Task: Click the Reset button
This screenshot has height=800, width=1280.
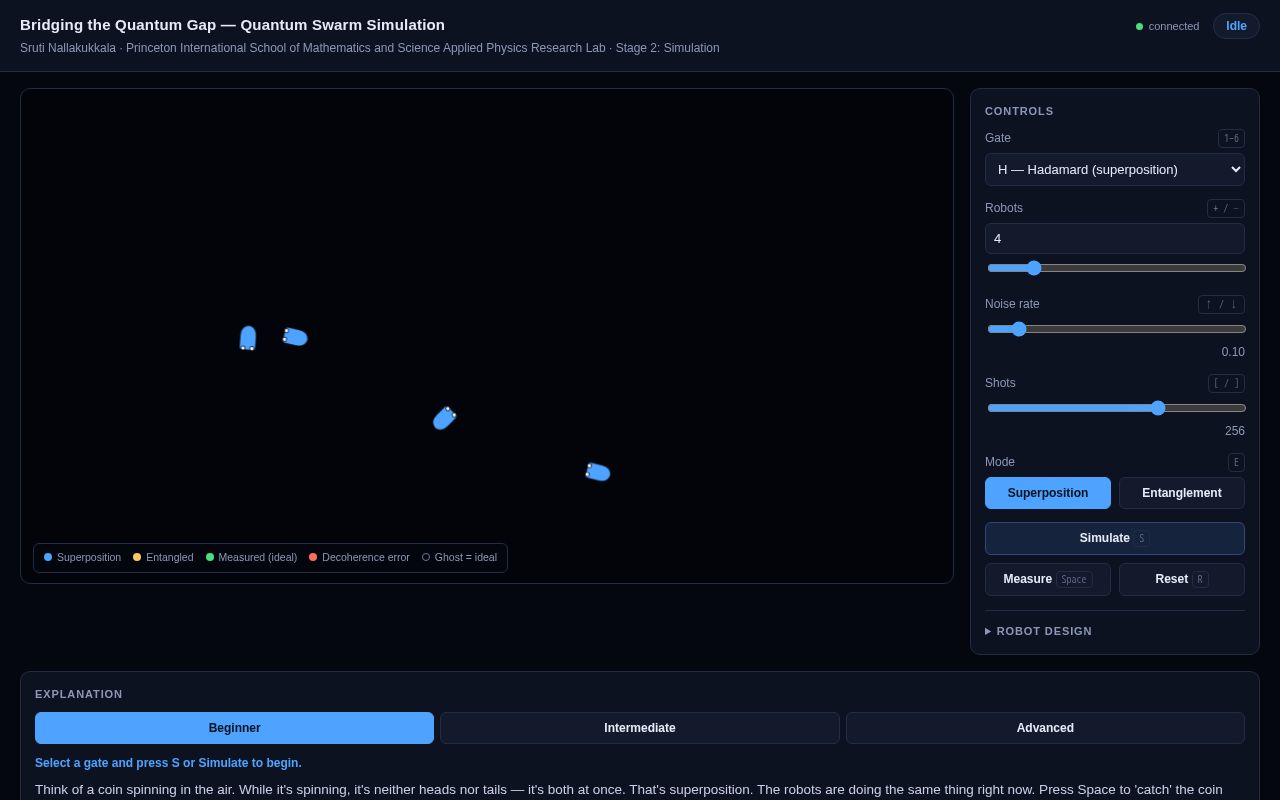Action: [1182, 579]
